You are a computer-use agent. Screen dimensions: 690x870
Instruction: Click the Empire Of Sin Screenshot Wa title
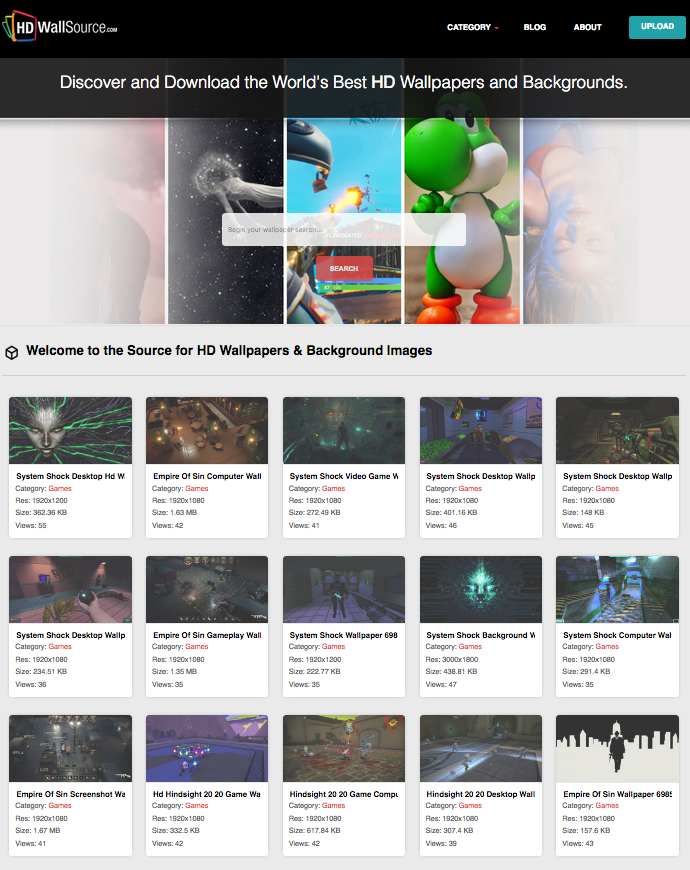(70, 794)
